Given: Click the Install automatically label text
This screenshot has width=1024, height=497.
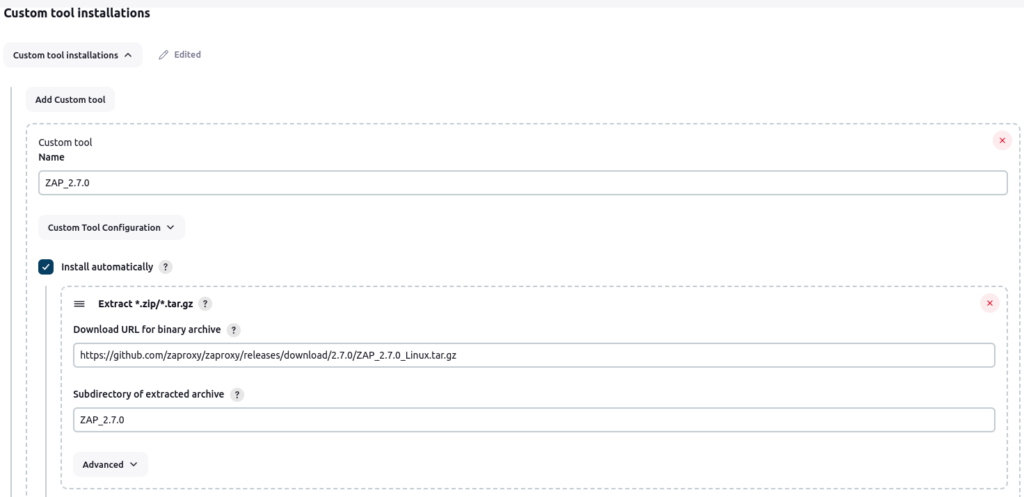Looking at the screenshot, I should pyautogui.click(x=107, y=267).
